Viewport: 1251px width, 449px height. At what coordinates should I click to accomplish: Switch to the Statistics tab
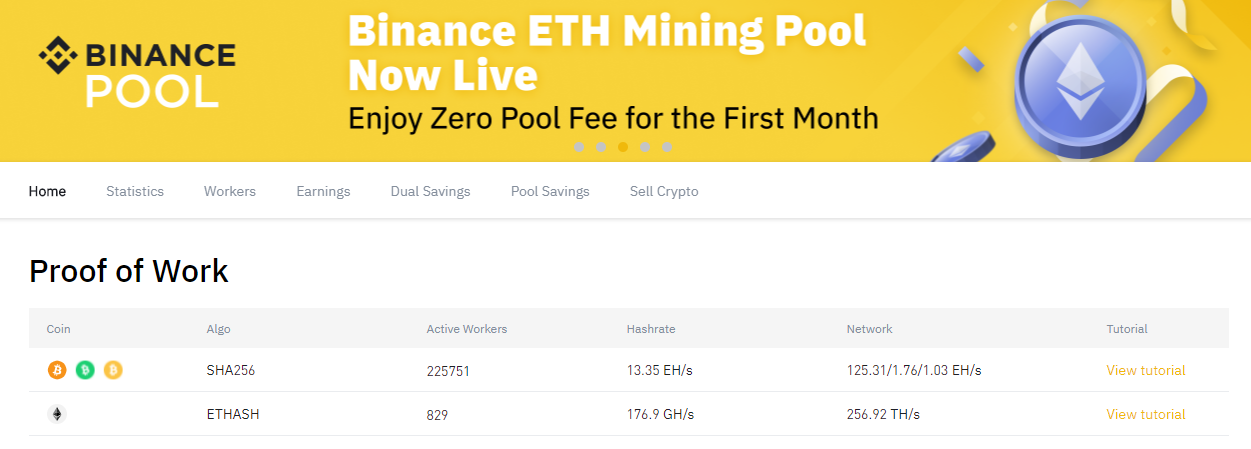pyautogui.click(x=135, y=191)
